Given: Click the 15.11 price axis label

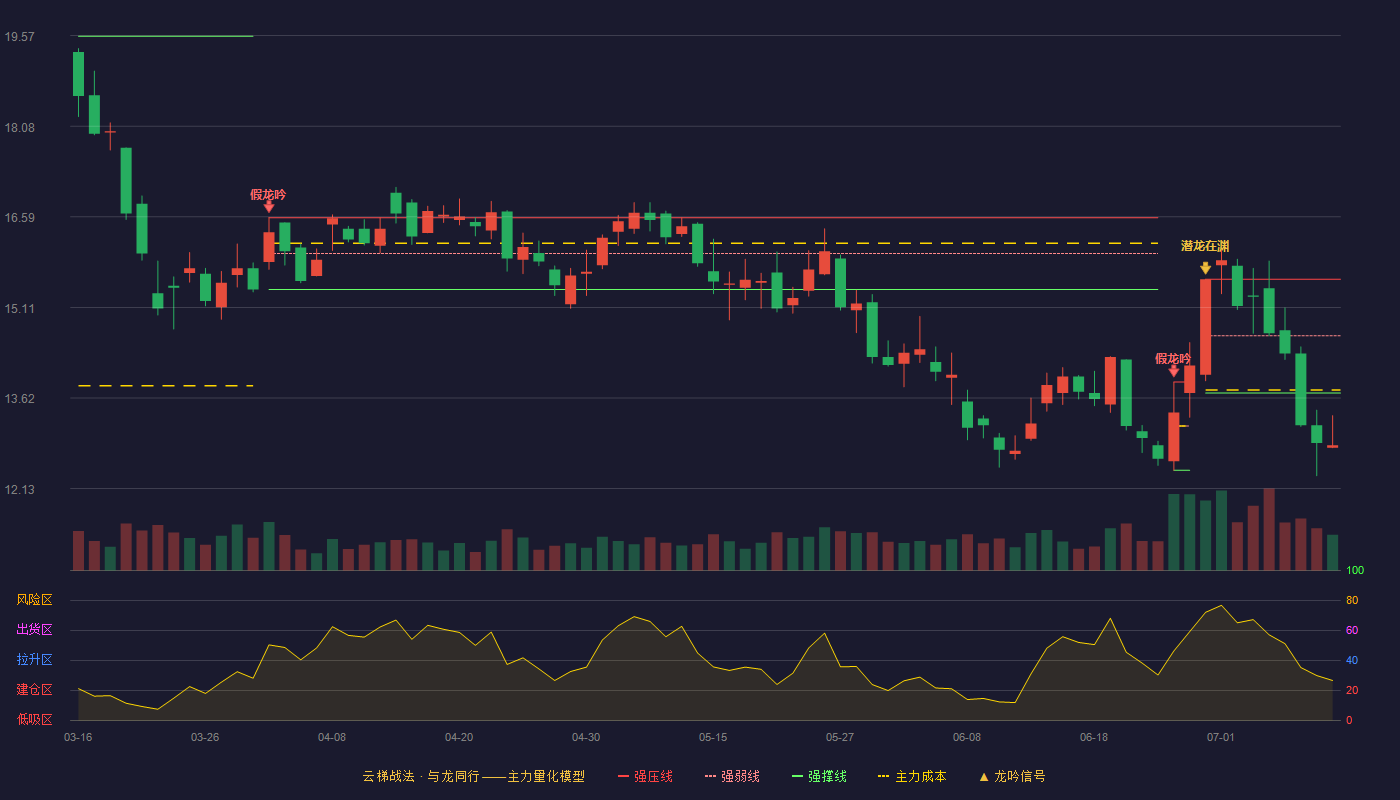Looking at the screenshot, I should (19, 309).
